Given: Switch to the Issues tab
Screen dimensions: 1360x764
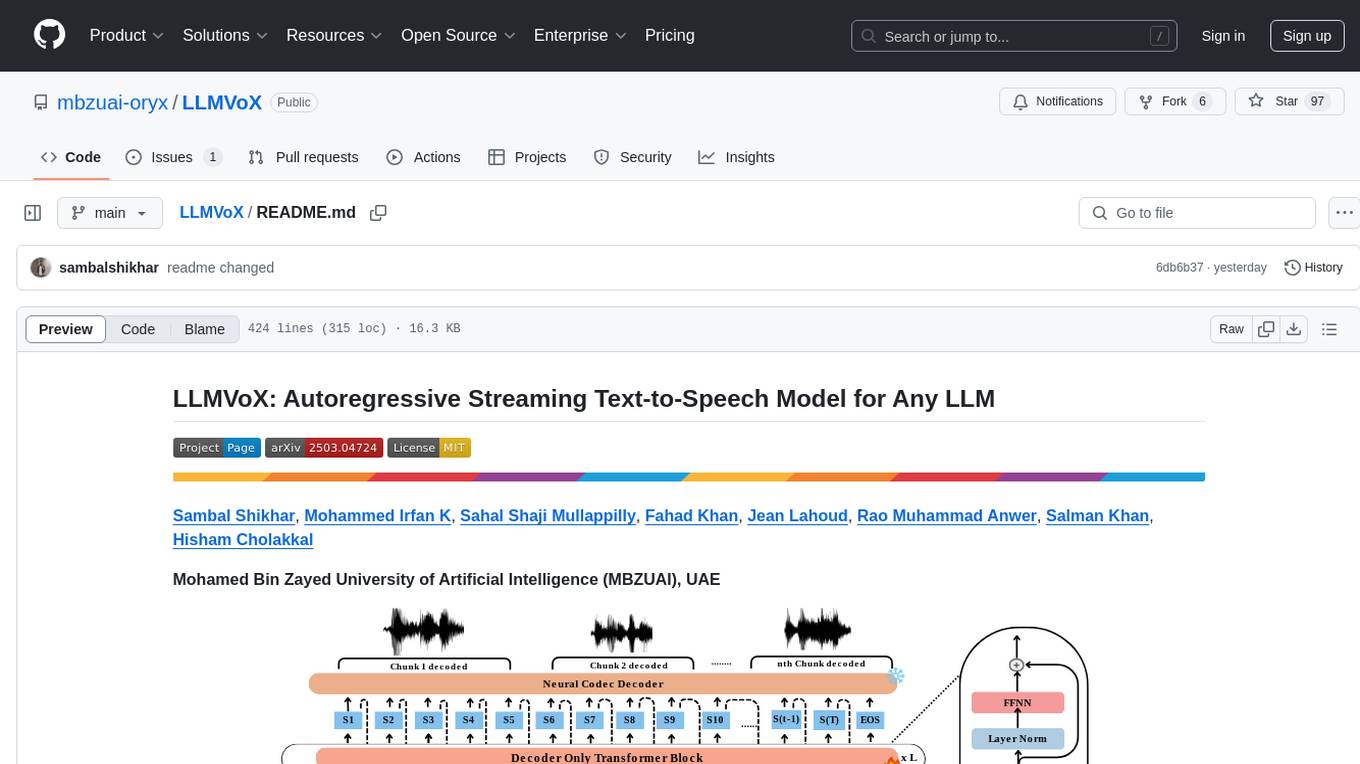Looking at the screenshot, I should [x=173, y=157].
